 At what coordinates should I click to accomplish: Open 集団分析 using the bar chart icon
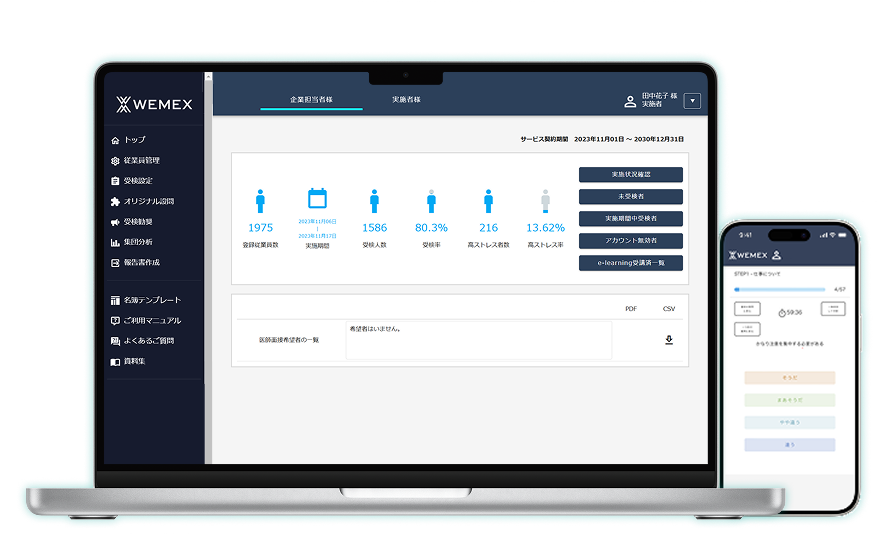tap(115, 242)
